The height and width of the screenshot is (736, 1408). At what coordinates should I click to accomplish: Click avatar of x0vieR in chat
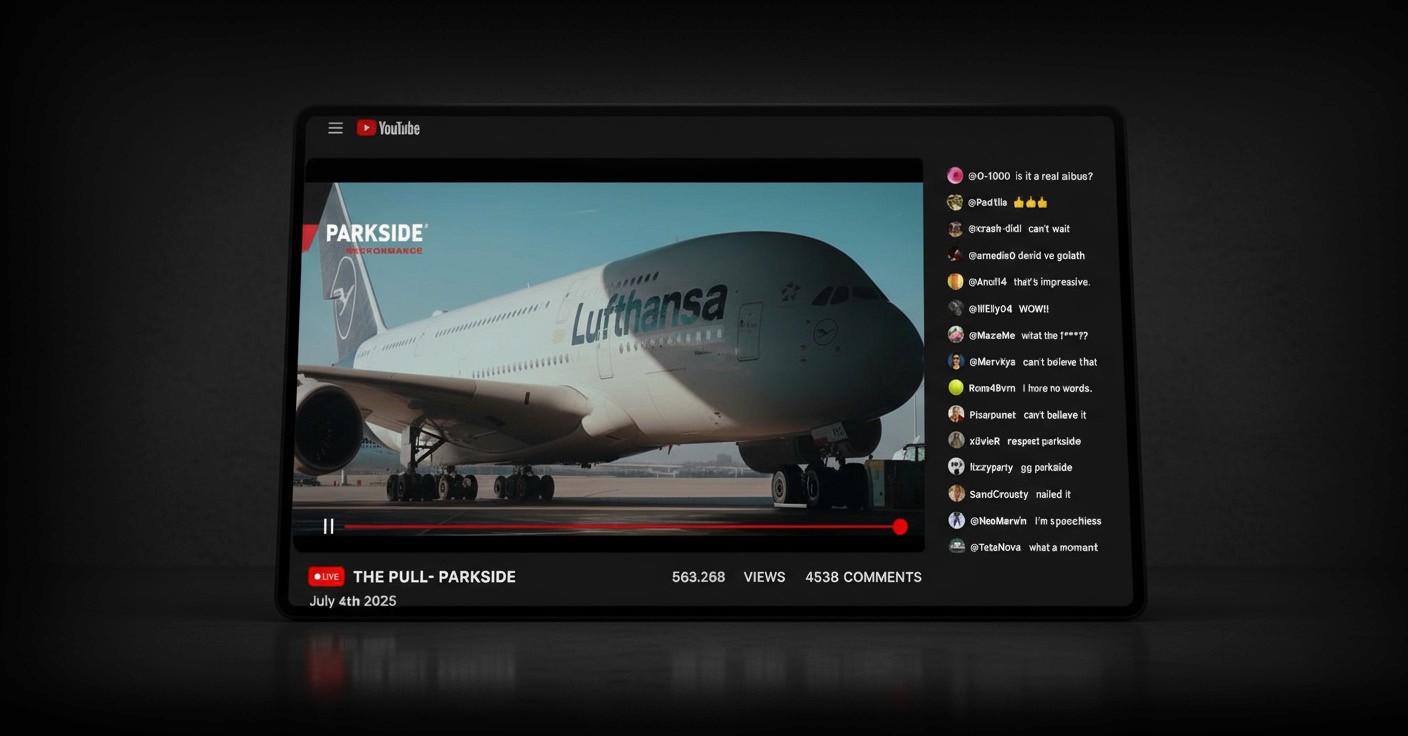coord(955,441)
